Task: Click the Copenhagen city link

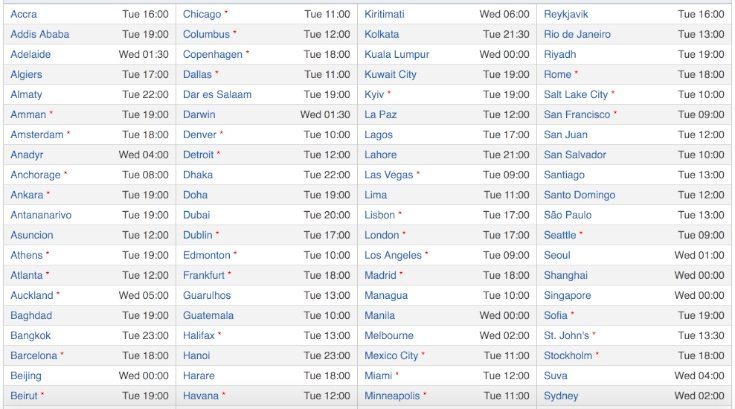Action: pos(213,54)
